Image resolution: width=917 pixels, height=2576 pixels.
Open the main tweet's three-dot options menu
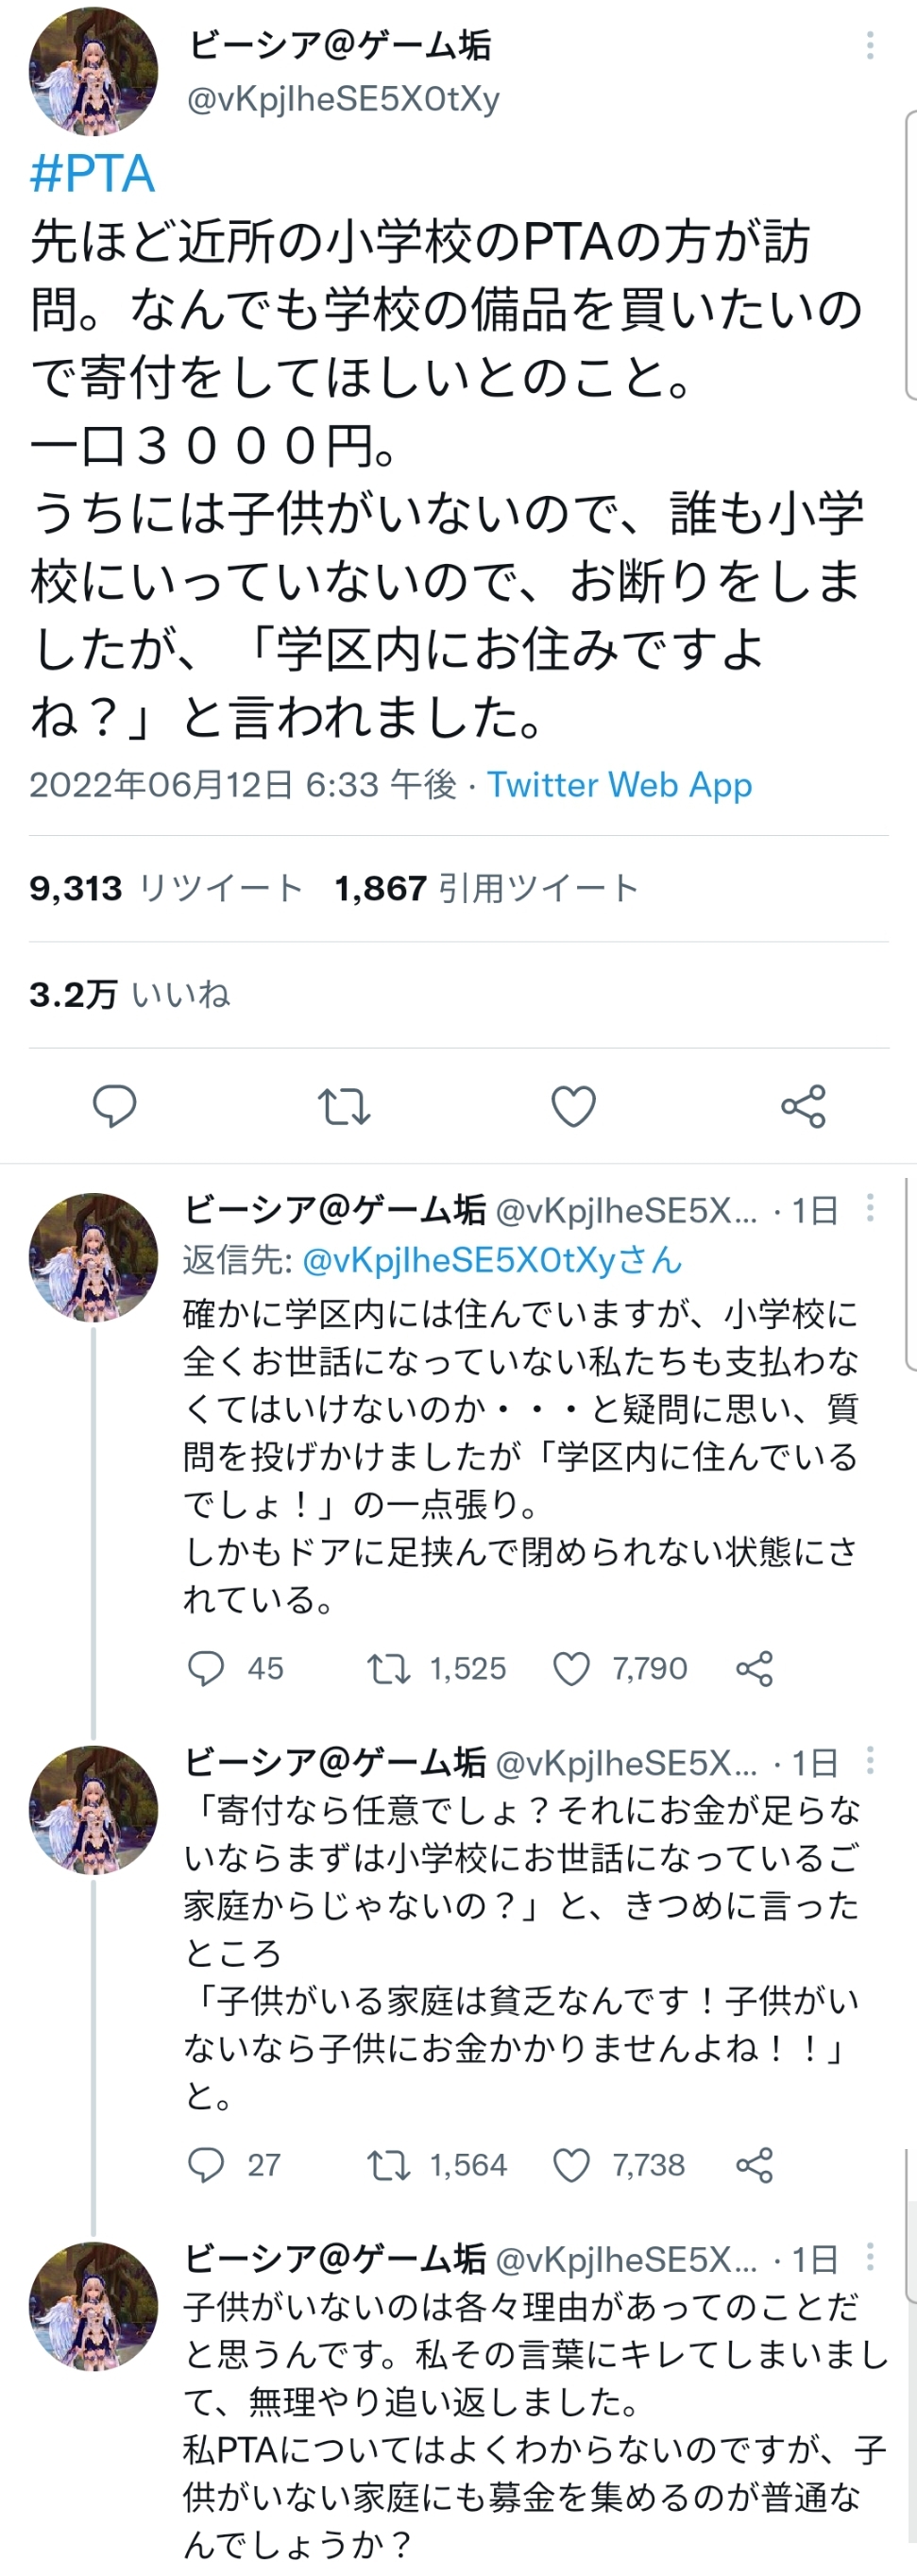870,45
